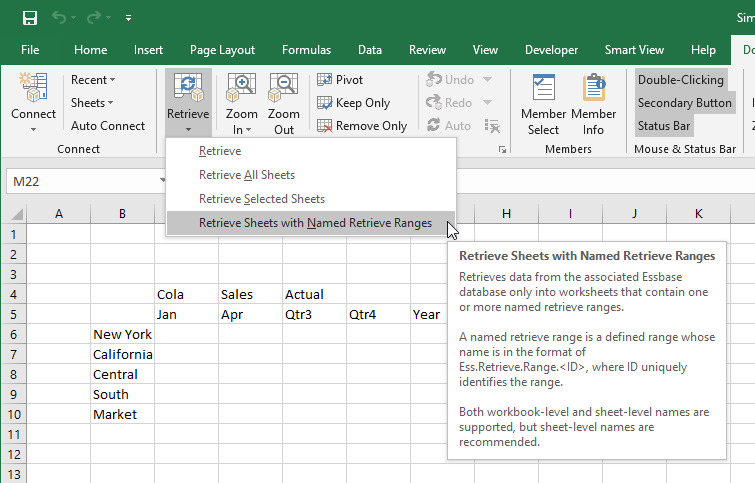
Task: Choose Retrieve from the dropdown menu
Action: [x=311, y=151]
